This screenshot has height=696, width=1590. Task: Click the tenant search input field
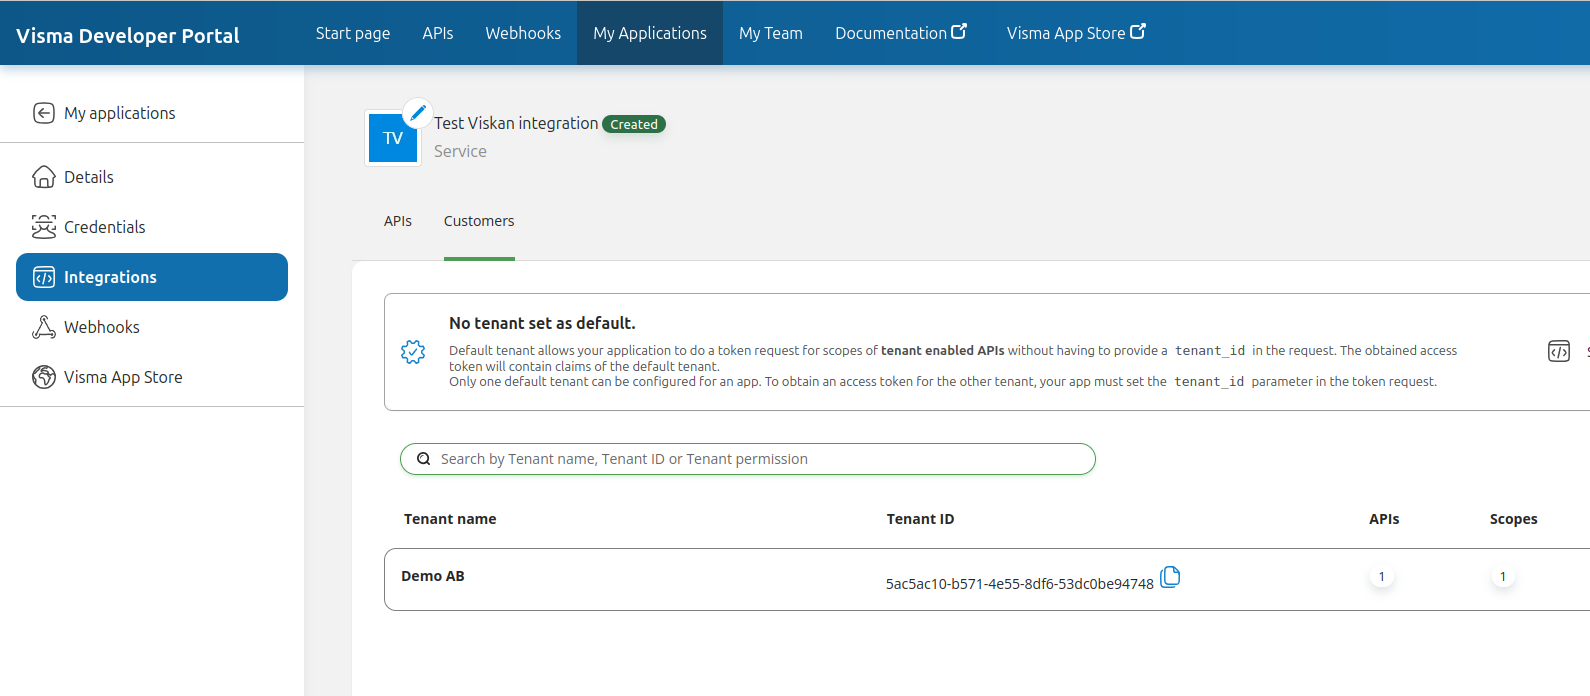tap(760, 459)
